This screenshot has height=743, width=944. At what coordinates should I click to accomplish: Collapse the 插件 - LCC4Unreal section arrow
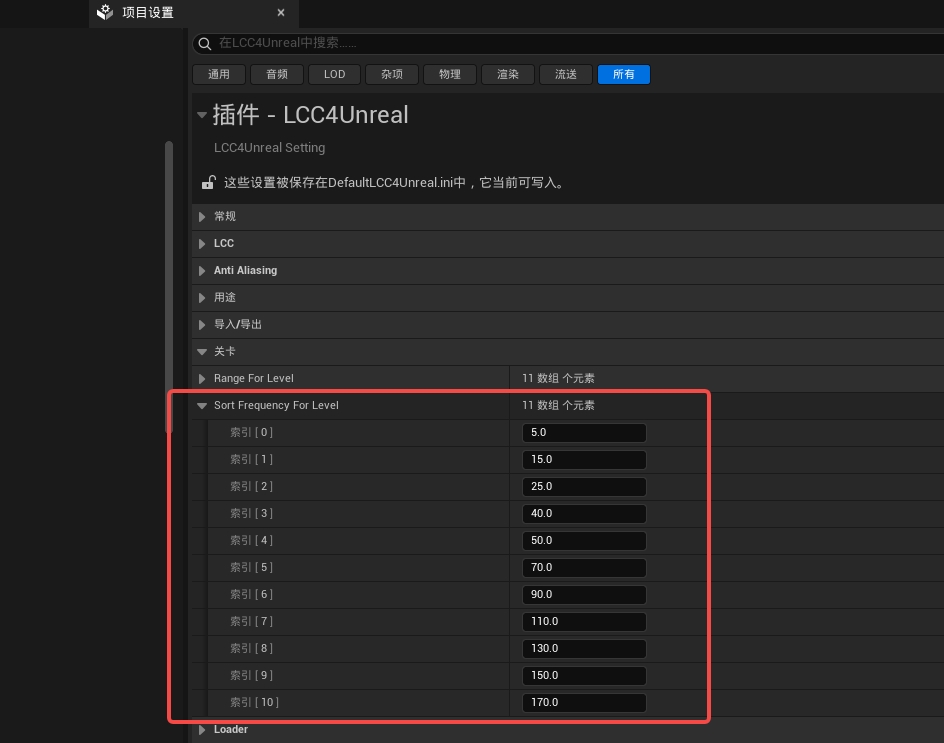tap(202, 114)
